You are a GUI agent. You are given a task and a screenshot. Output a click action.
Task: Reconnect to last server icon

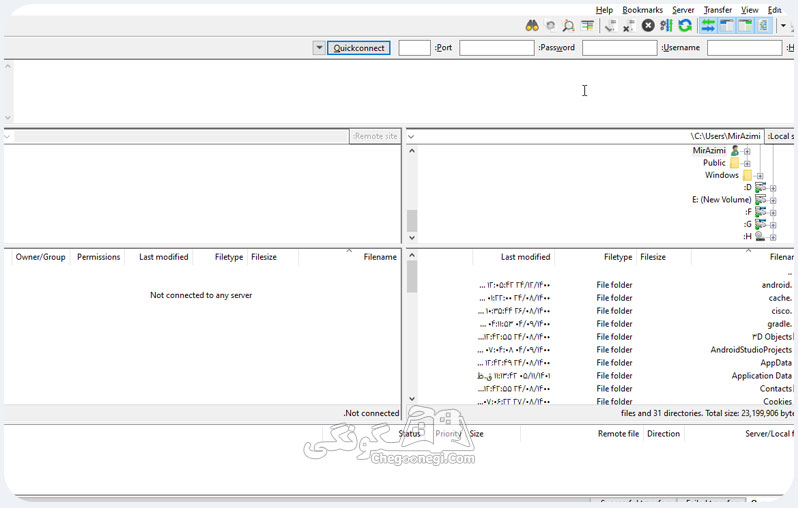[610, 25]
